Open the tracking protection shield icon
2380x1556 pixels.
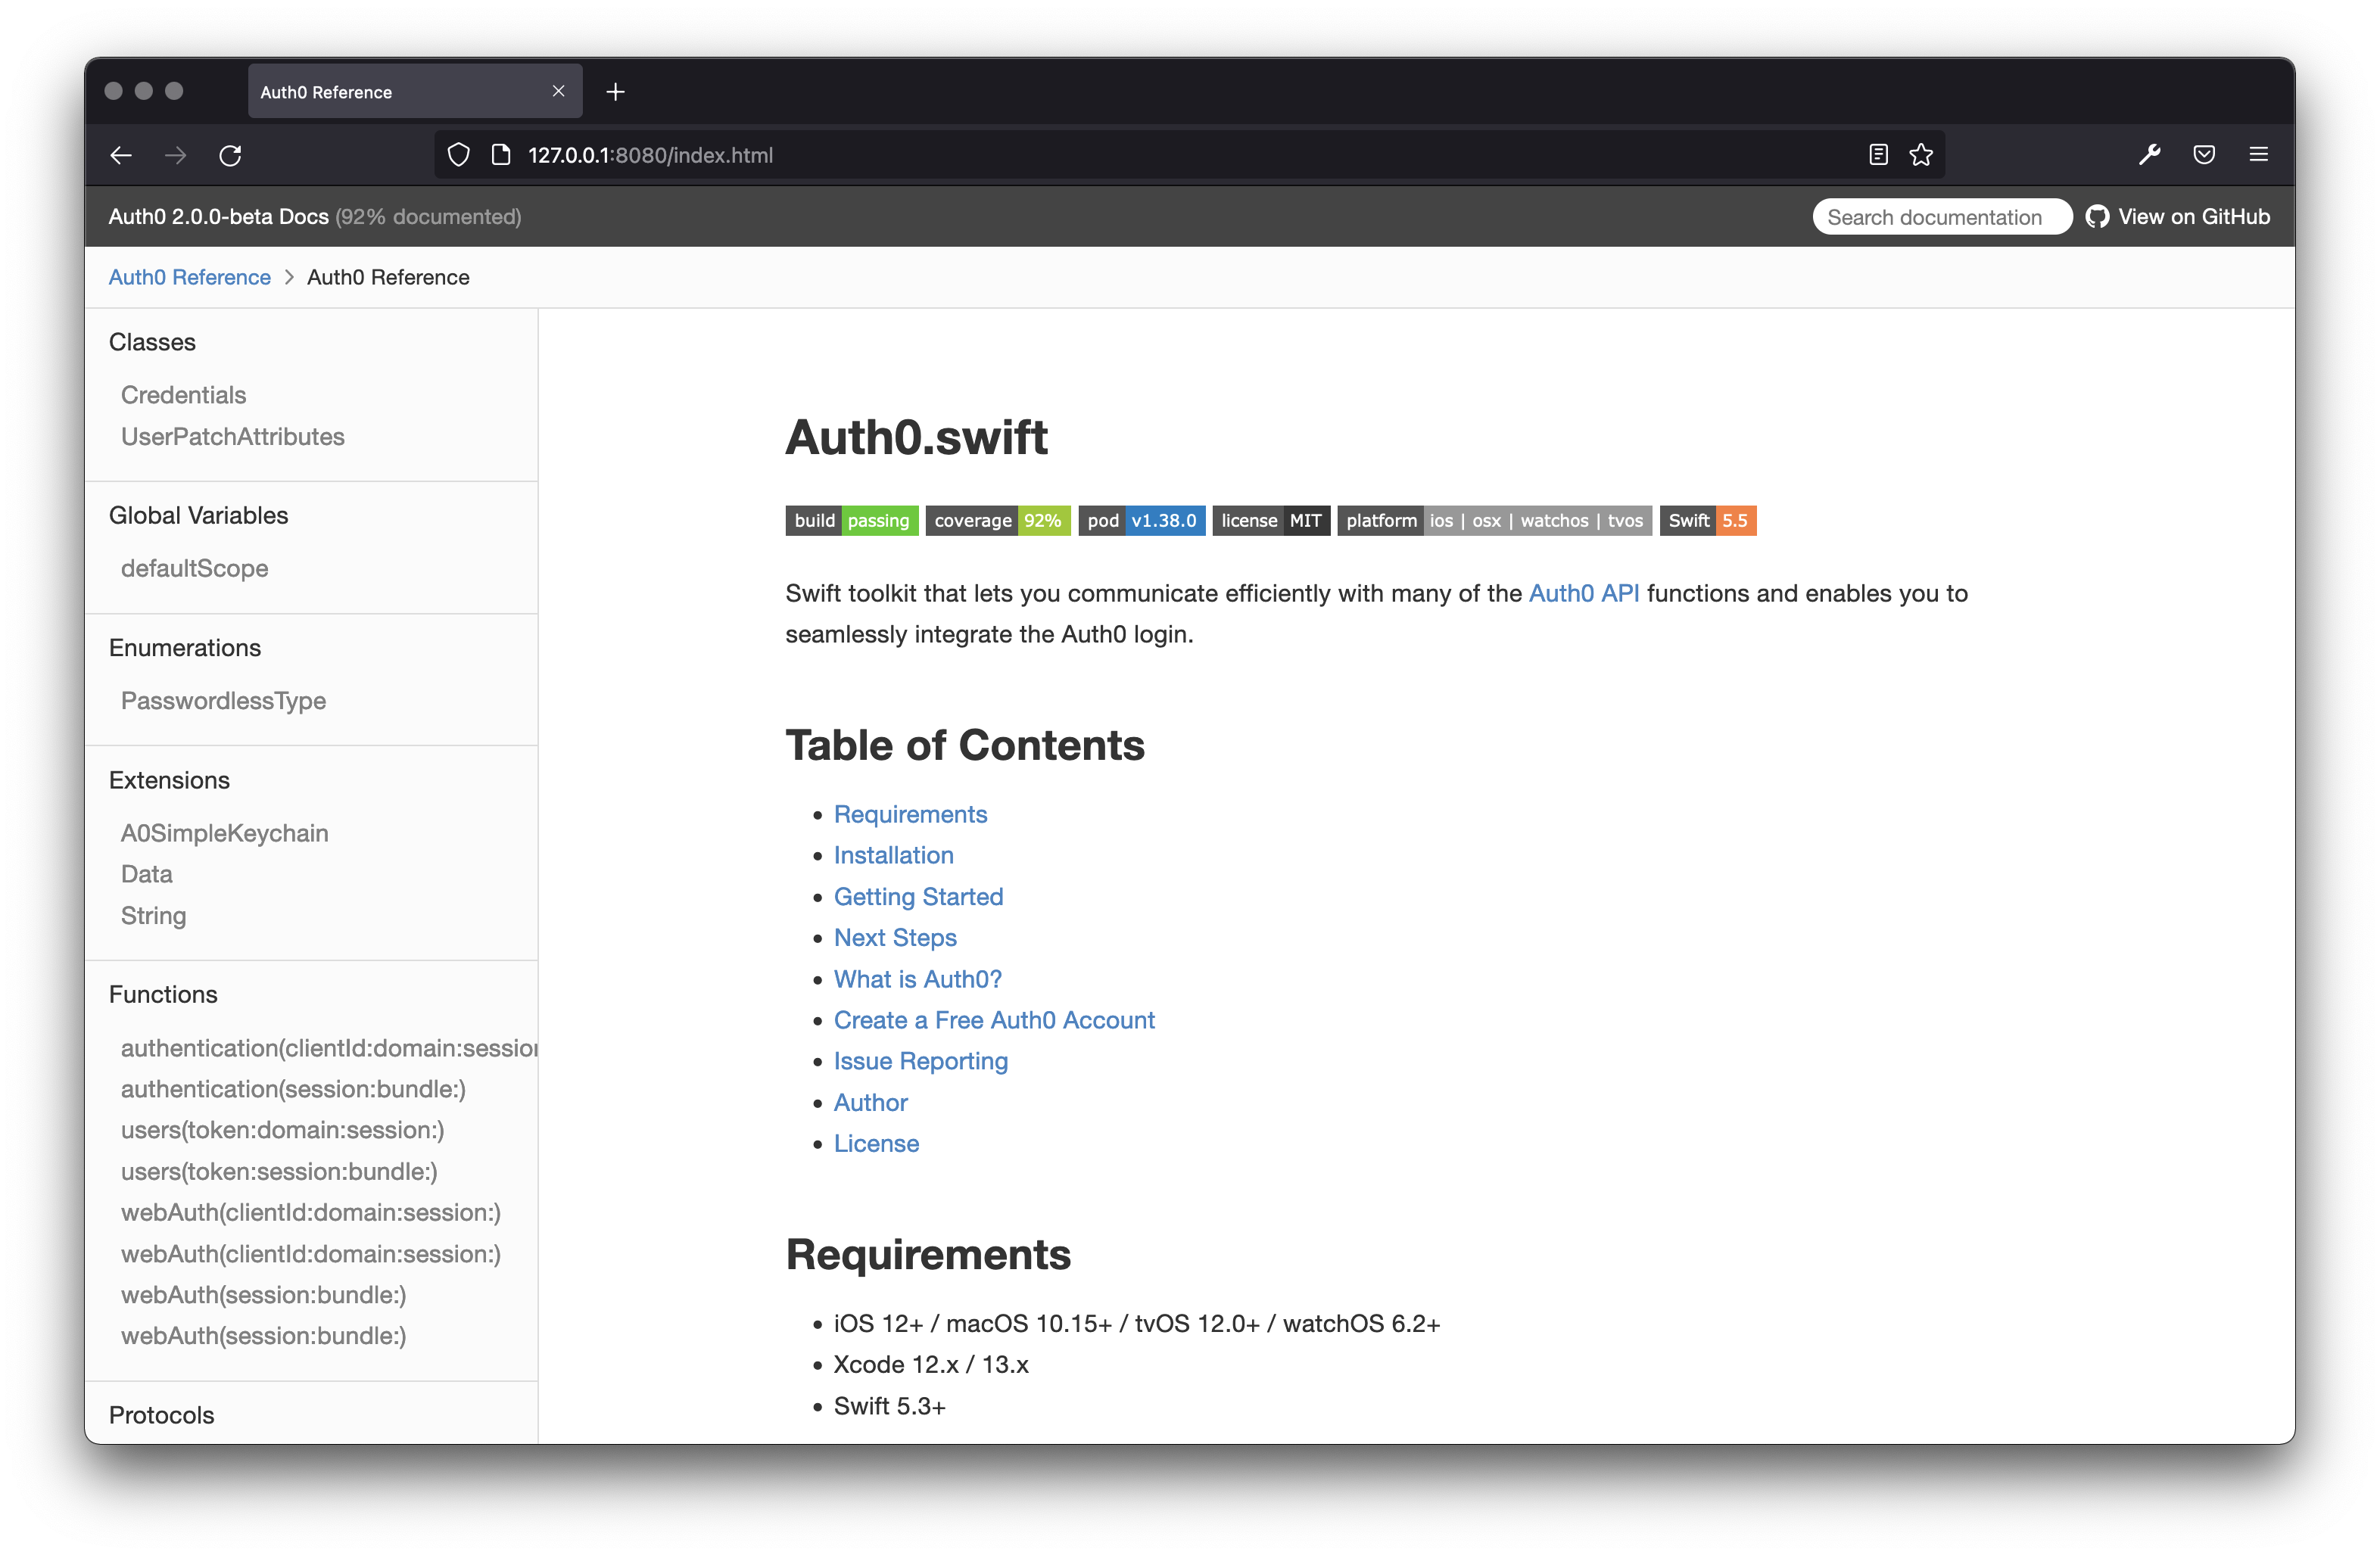point(458,155)
